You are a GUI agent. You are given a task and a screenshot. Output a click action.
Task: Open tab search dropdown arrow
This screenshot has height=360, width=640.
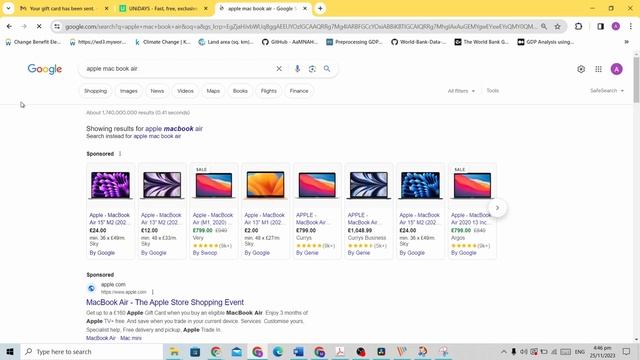pyautogui.click(x=8, y=8)
